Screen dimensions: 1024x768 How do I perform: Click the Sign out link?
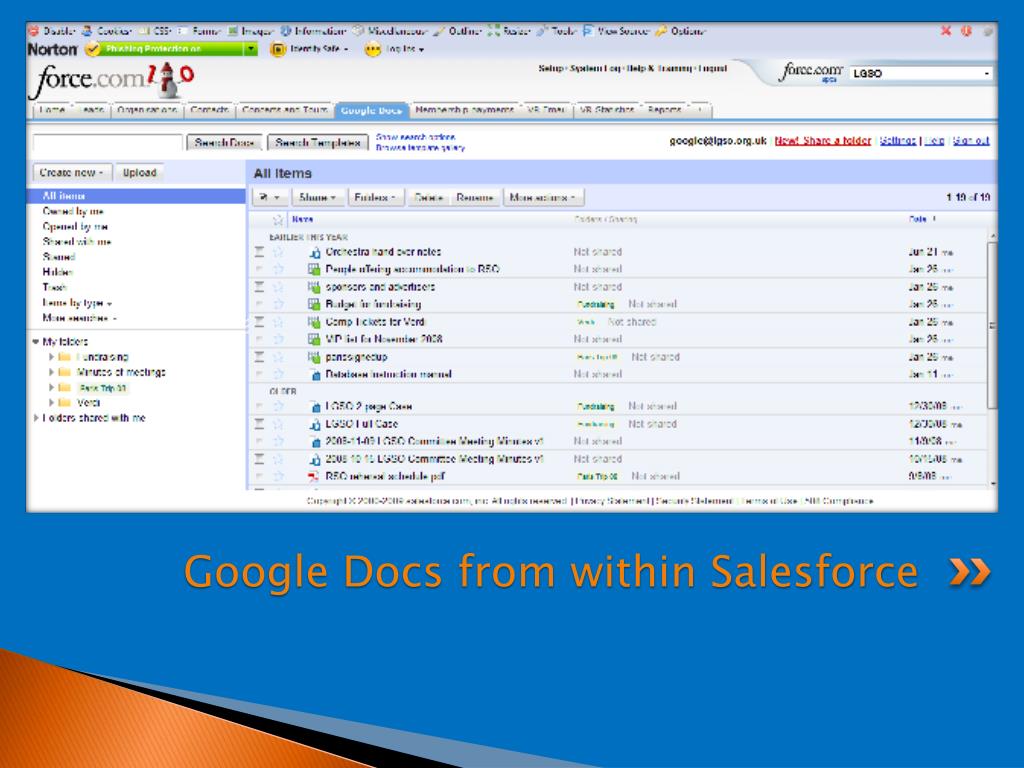[x=971, y=141]
